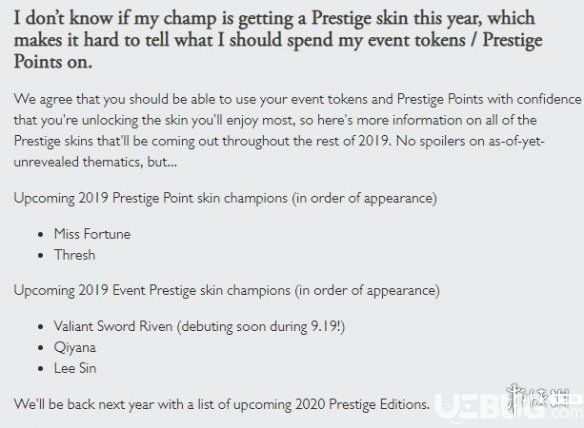Click the 'We agree that you should' paragraph
Image resolution: width=584 pixels, height=428 pixels.
click(297, 130)
